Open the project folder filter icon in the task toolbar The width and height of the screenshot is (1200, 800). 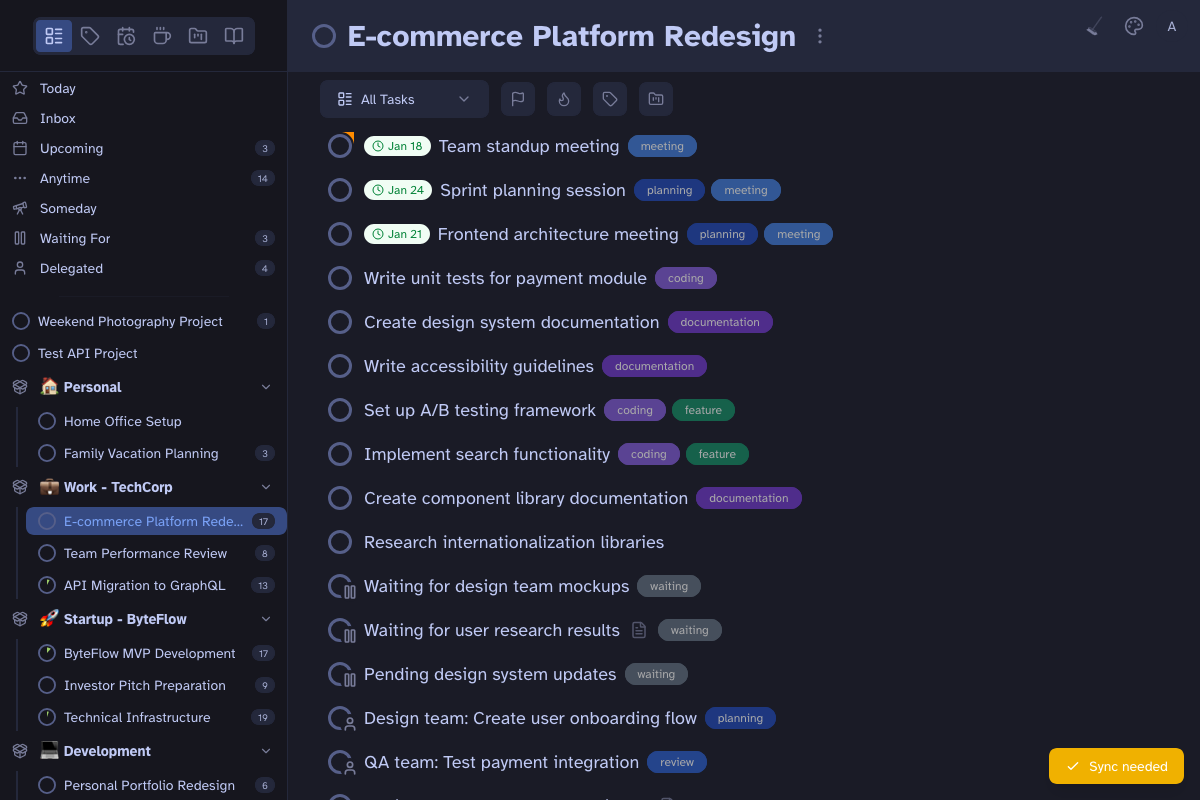point(655,99)
